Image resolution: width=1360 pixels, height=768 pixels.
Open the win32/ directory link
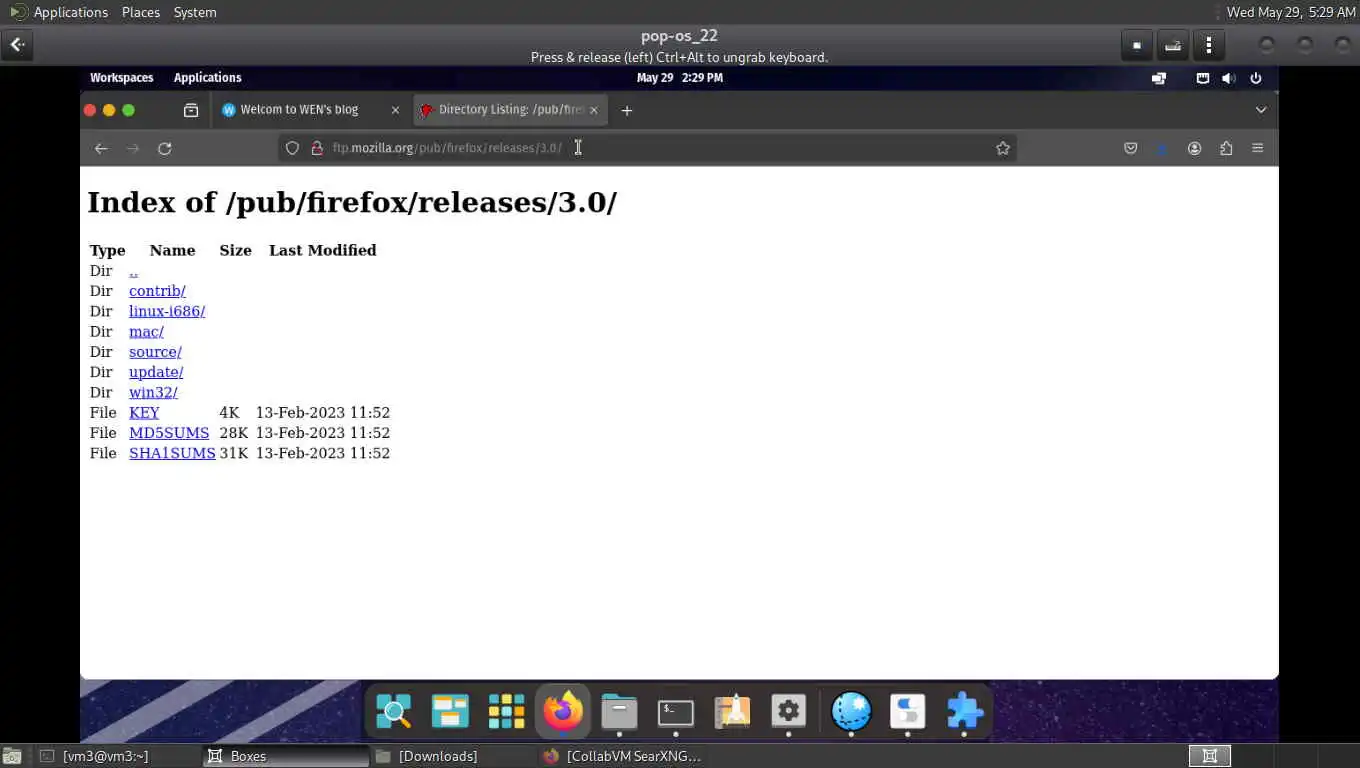pos(153,392)
